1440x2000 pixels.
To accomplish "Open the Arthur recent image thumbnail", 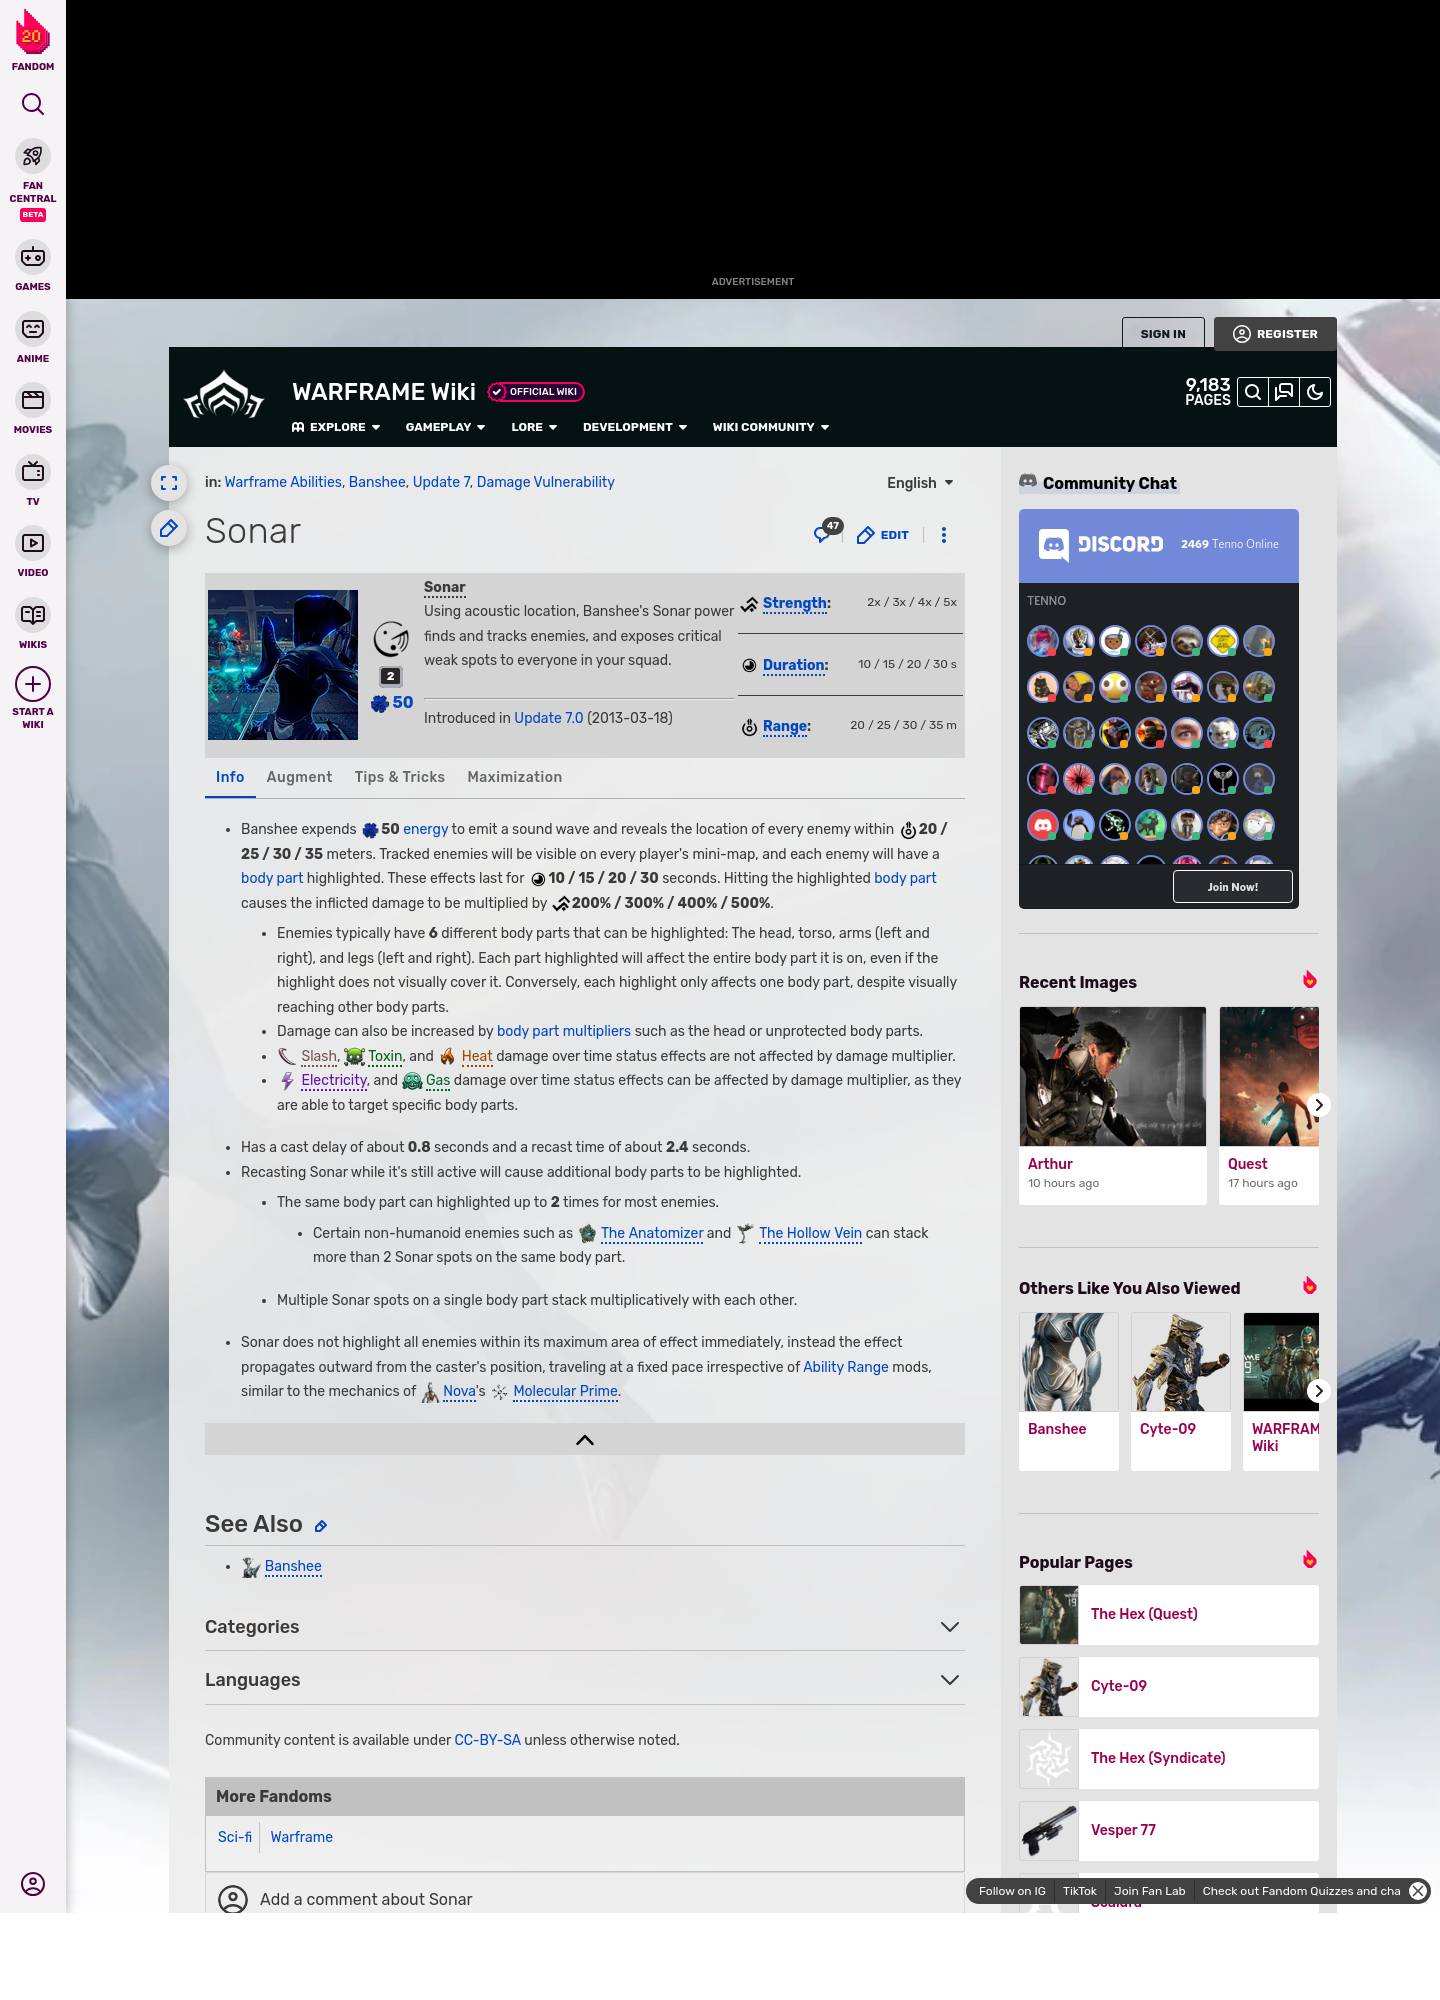I will (1113, 1076).
